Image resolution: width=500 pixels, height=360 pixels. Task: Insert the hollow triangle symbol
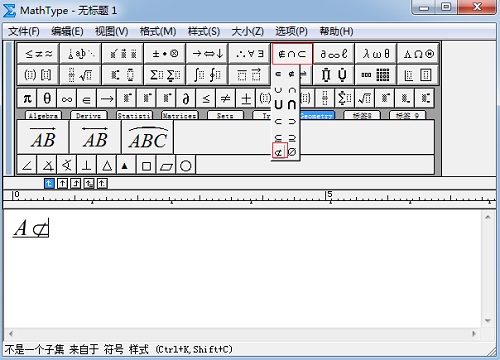click(107, 165)
